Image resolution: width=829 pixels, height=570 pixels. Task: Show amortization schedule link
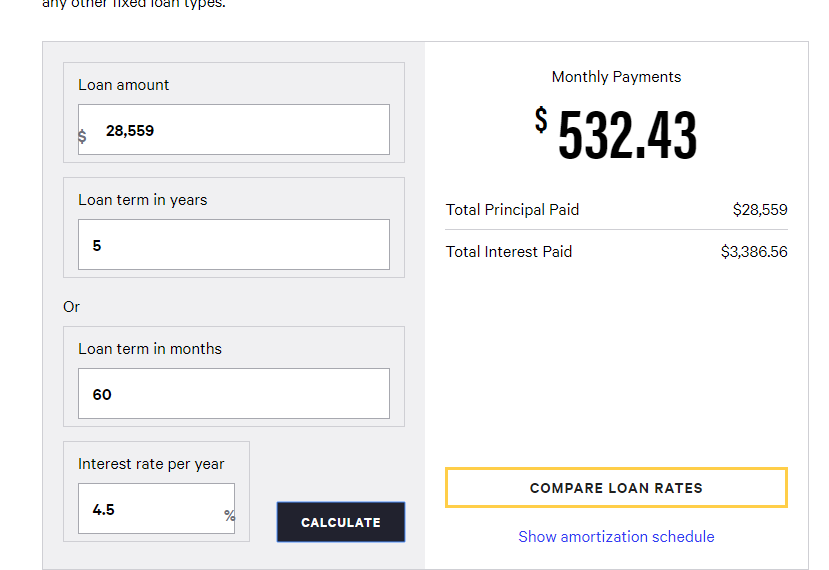click(616, 537)
